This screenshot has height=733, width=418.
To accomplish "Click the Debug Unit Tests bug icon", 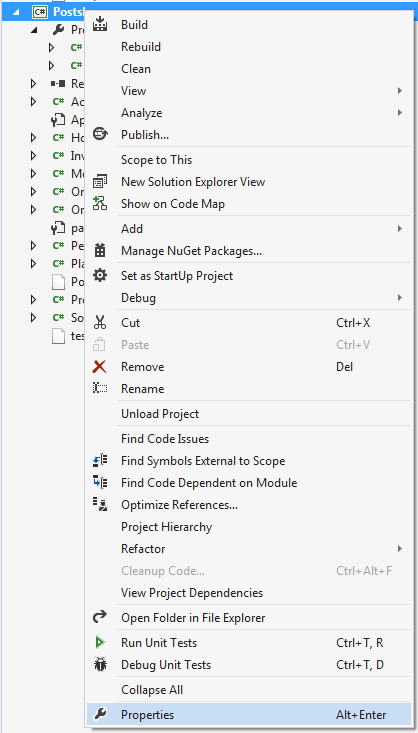I will point(100,664).
